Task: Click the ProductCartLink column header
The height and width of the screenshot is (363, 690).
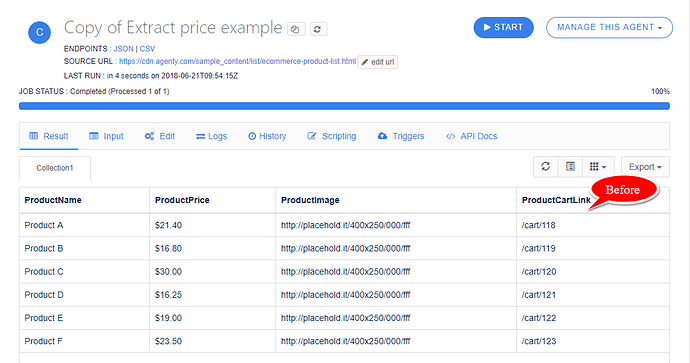Action: [556, 200]
